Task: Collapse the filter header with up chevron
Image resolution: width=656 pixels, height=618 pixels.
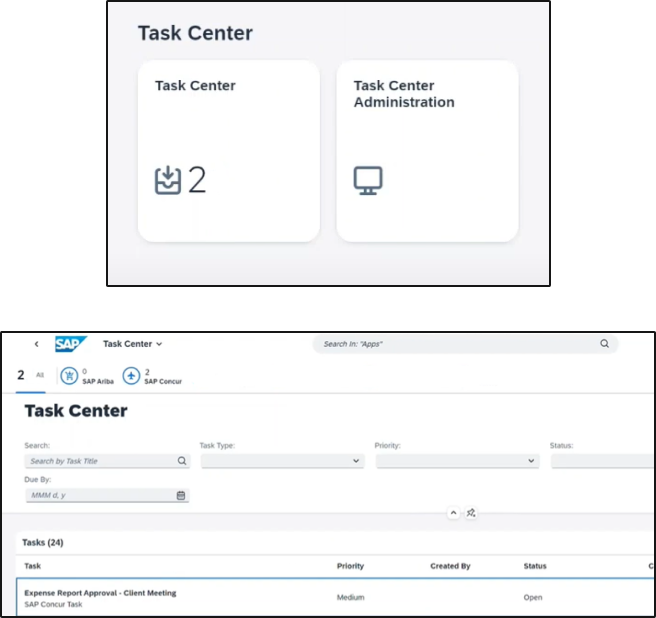Action: coord(454,513)
